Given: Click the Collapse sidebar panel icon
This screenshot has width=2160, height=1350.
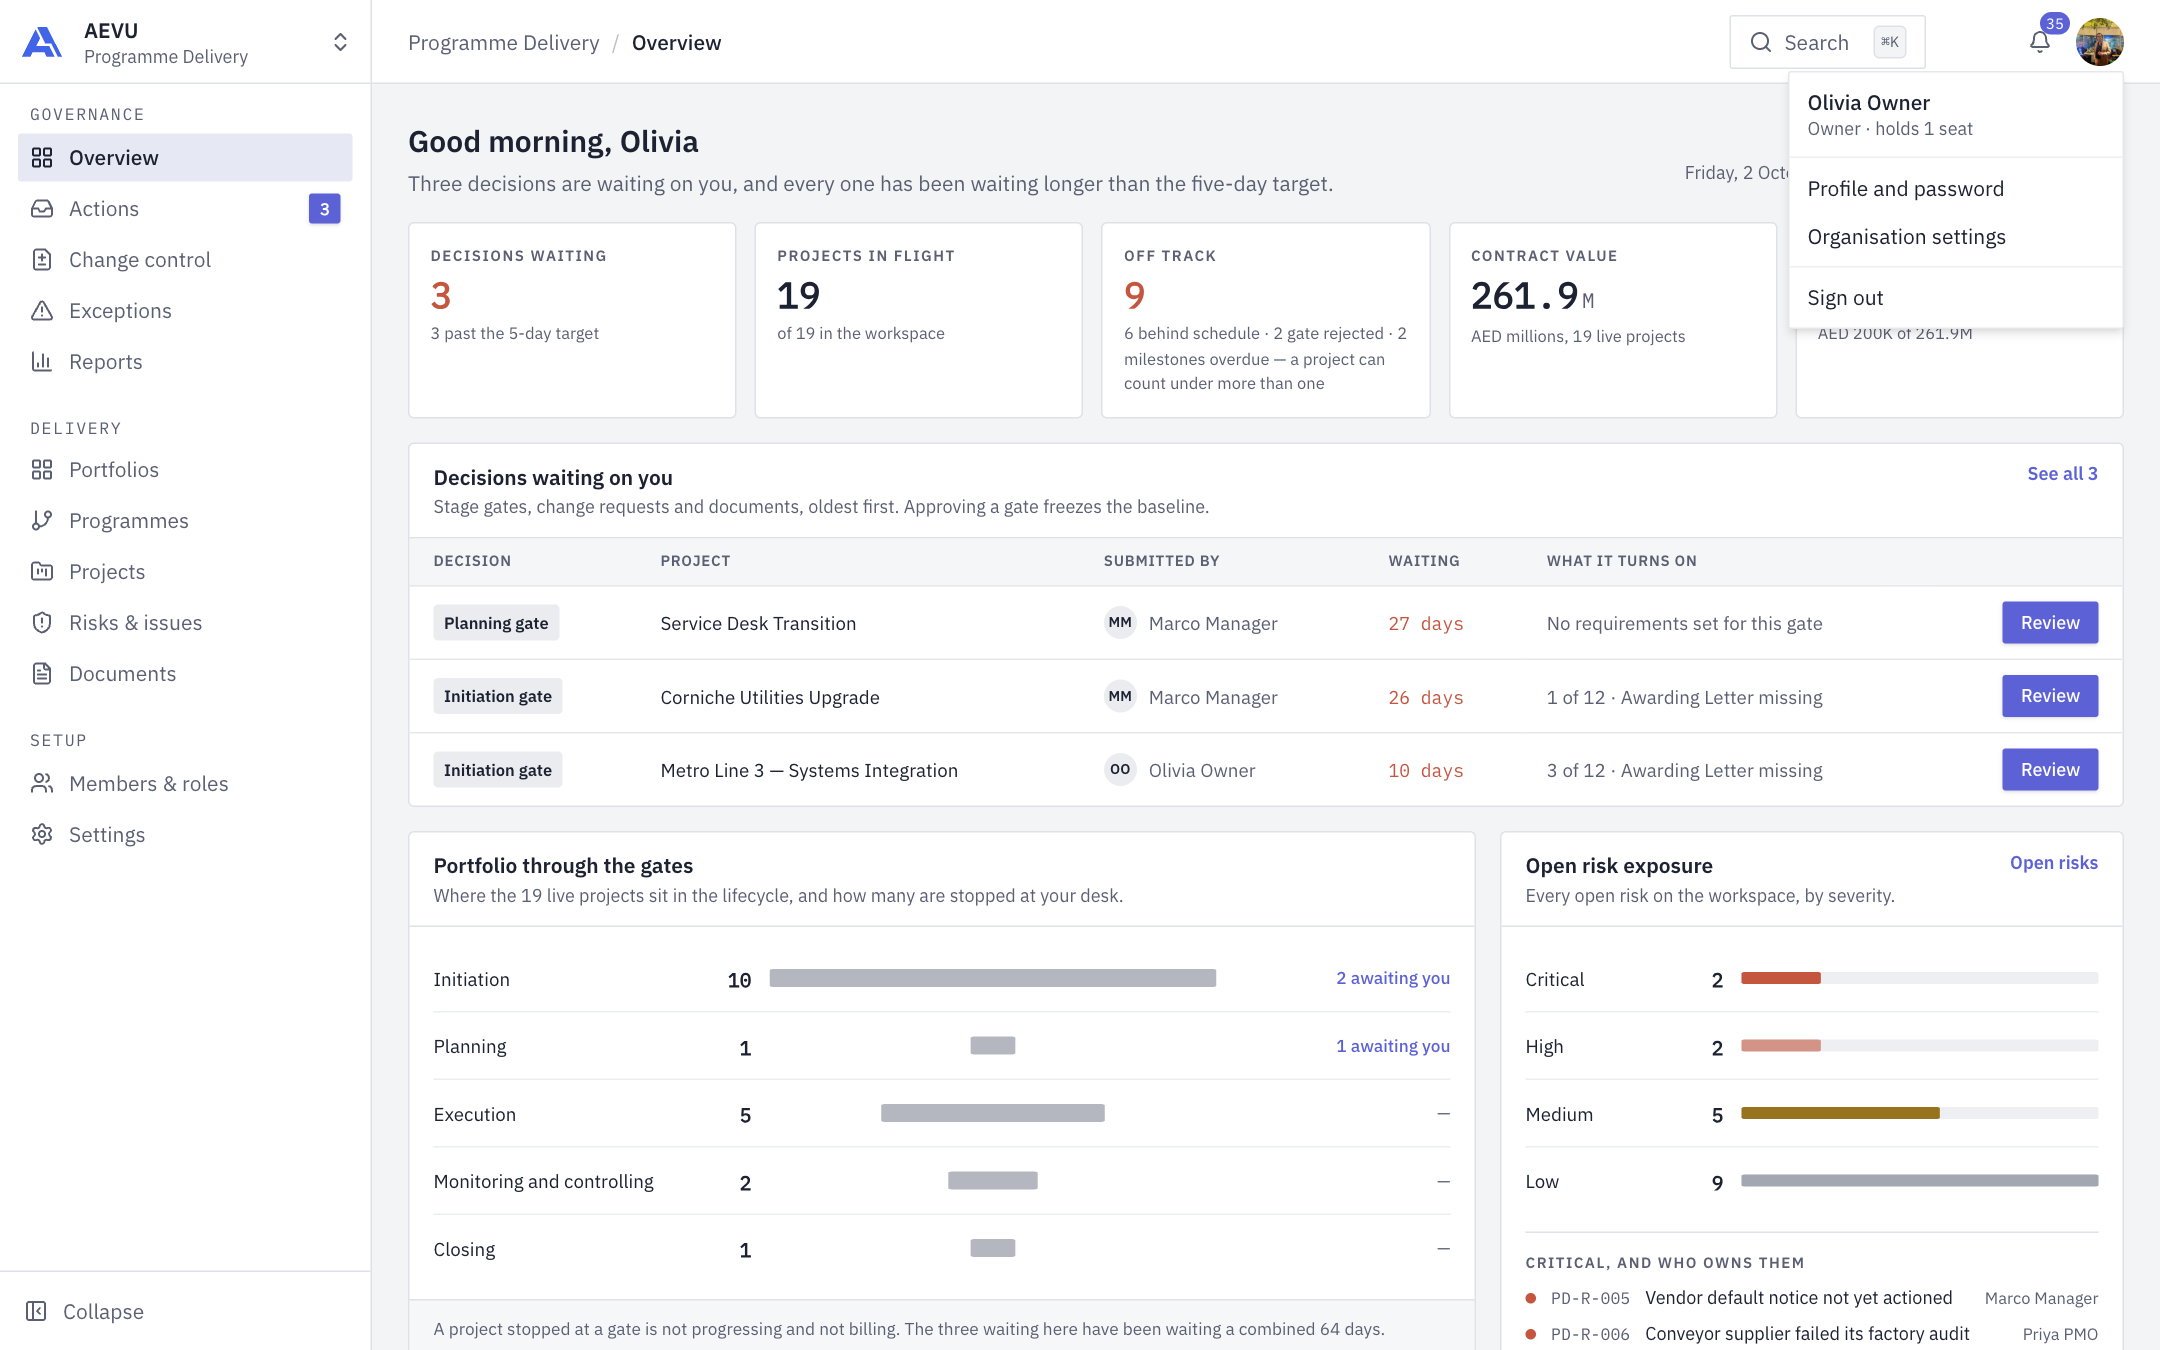Looking at the screenshot, I should point(36,1311).
